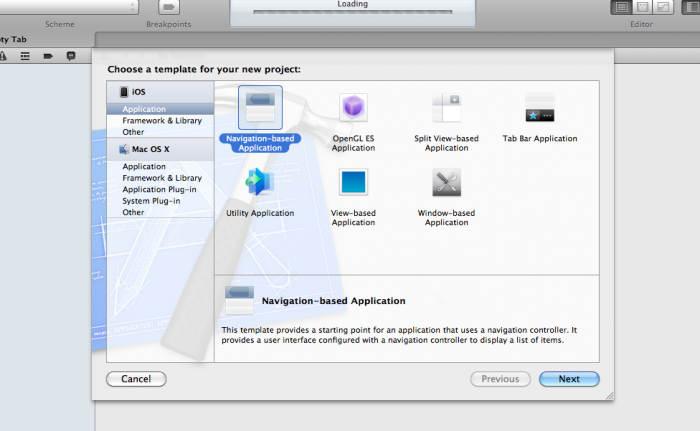700x431 pixels.
Task: Toggle the Breakpoints button in toolbar
Action: point(169,7)
